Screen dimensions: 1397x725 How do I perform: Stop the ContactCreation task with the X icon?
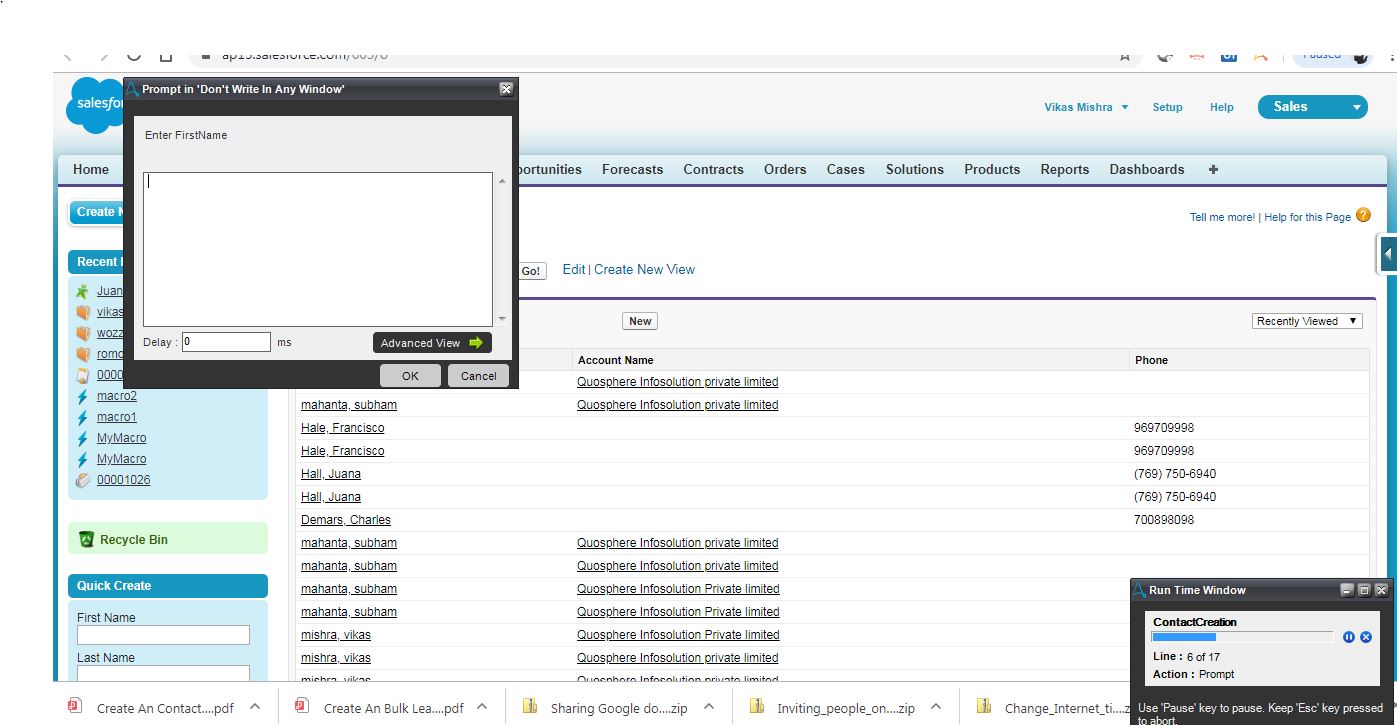pos(1366,637)
